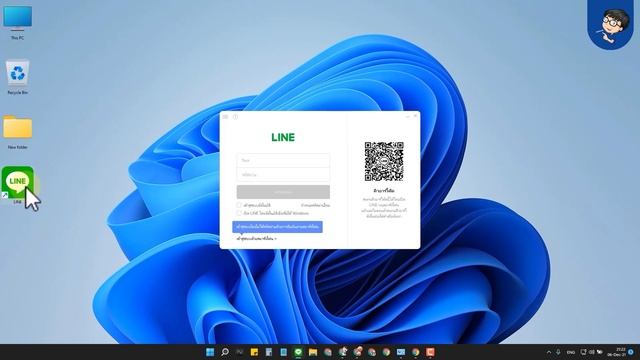Click the email input field in LINE login
Image resolution: width=640 pixels, height=360 pixels.
tap(283, 160)
